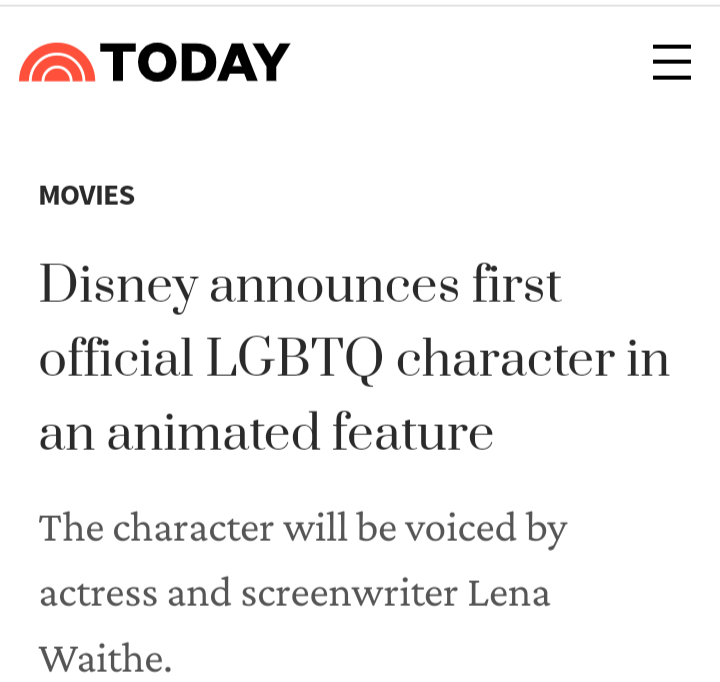Click the word Disney in the headline
The width and height of the screenshot is (720, 682).
pyautogui.click(x=118, y=286)
